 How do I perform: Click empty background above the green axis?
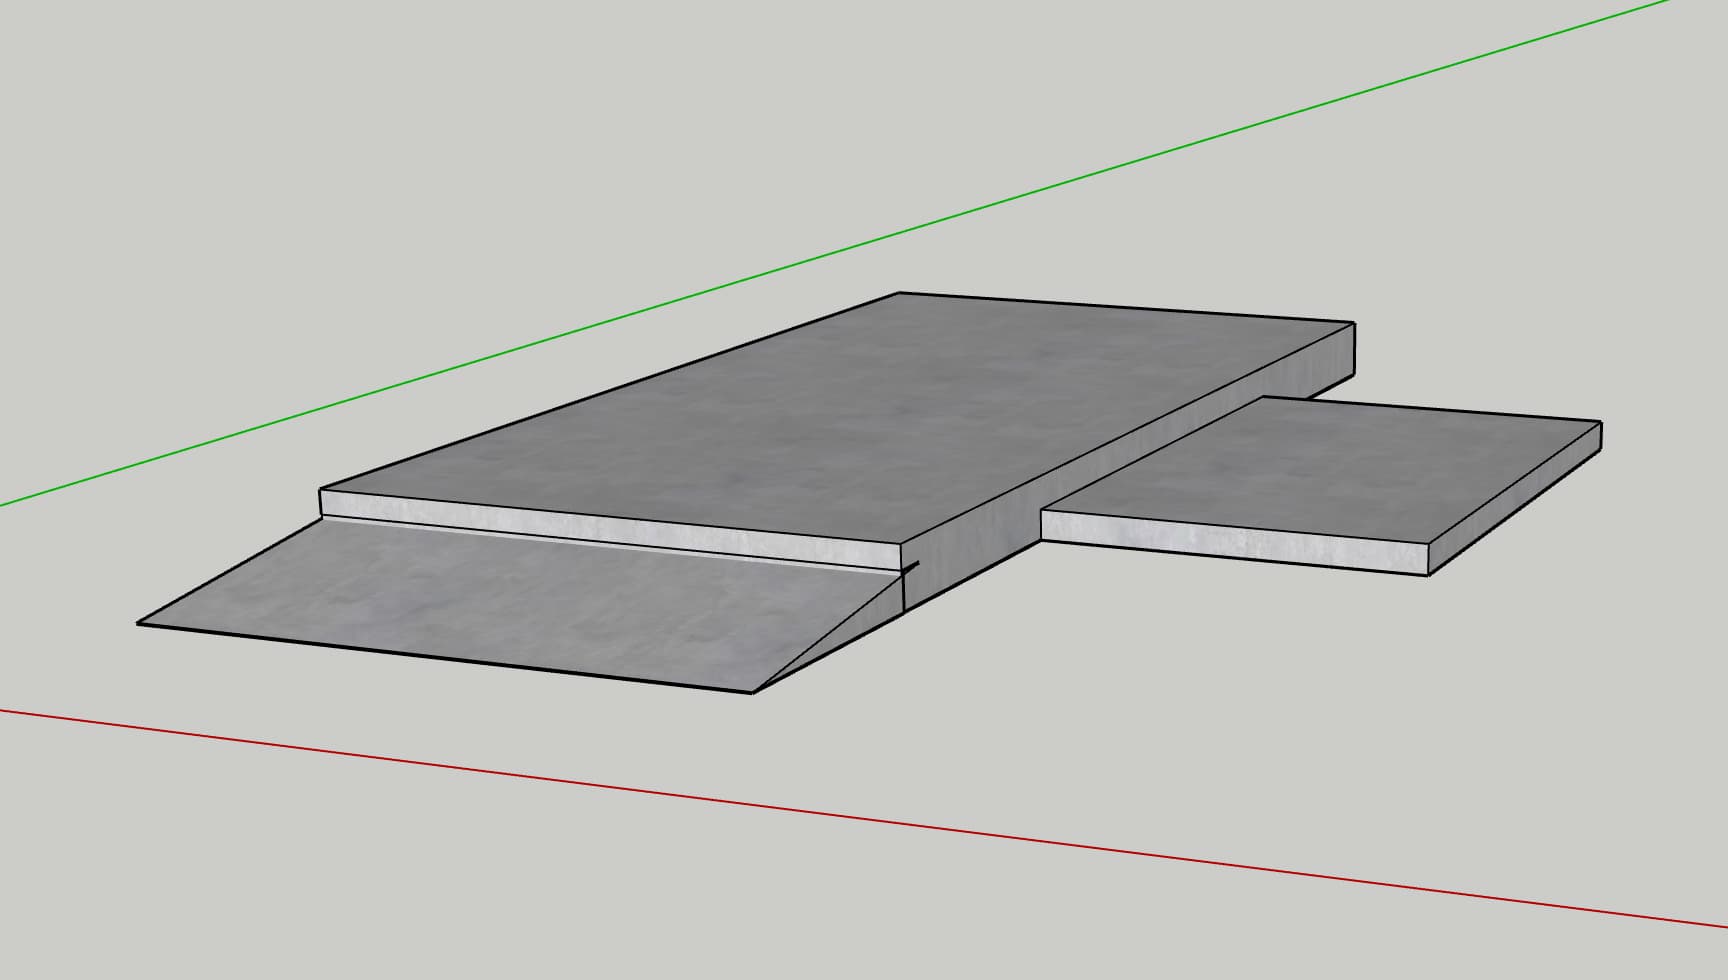(500, 150)
